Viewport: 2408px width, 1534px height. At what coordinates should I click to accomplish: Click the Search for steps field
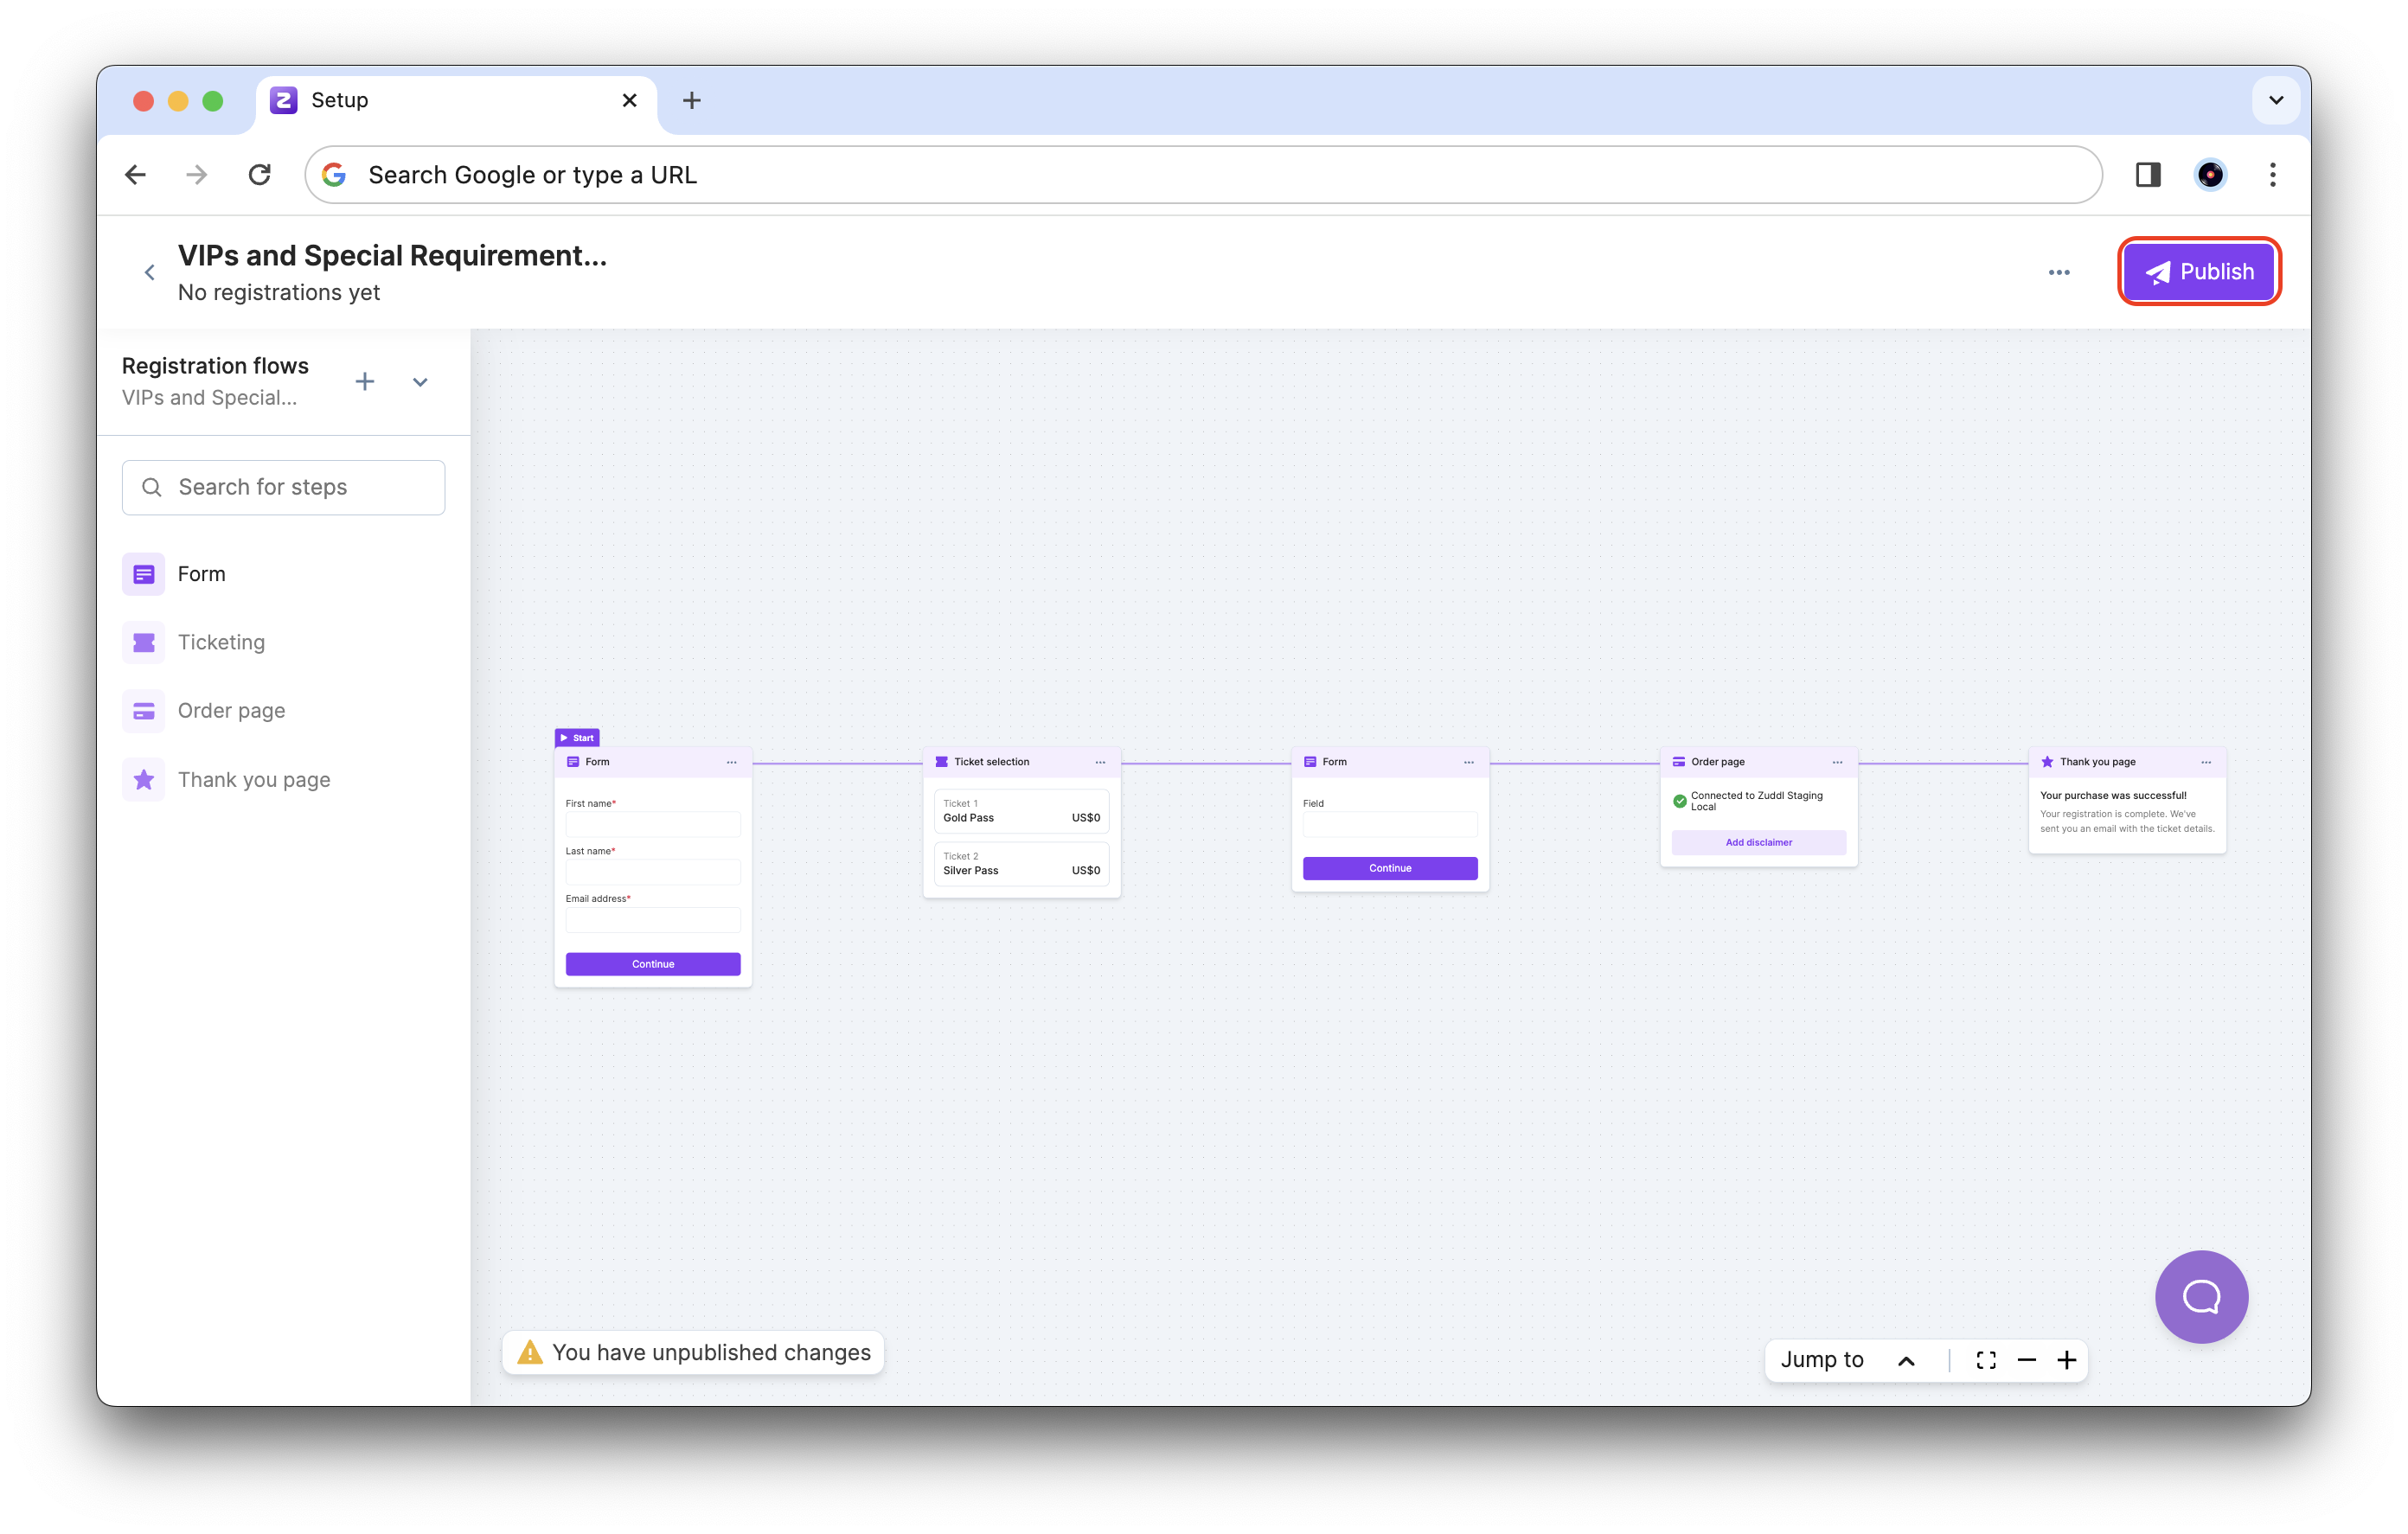tap(283, 487)
